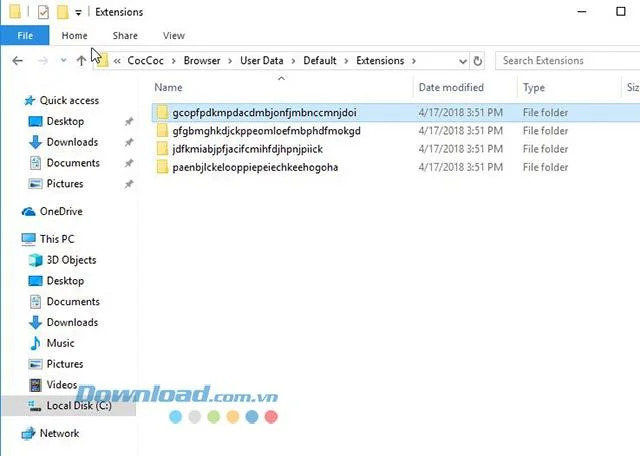Open the Share ribbon tab
Image resolution: width=640 pixels, height=456 pixels.
[125, 36]
